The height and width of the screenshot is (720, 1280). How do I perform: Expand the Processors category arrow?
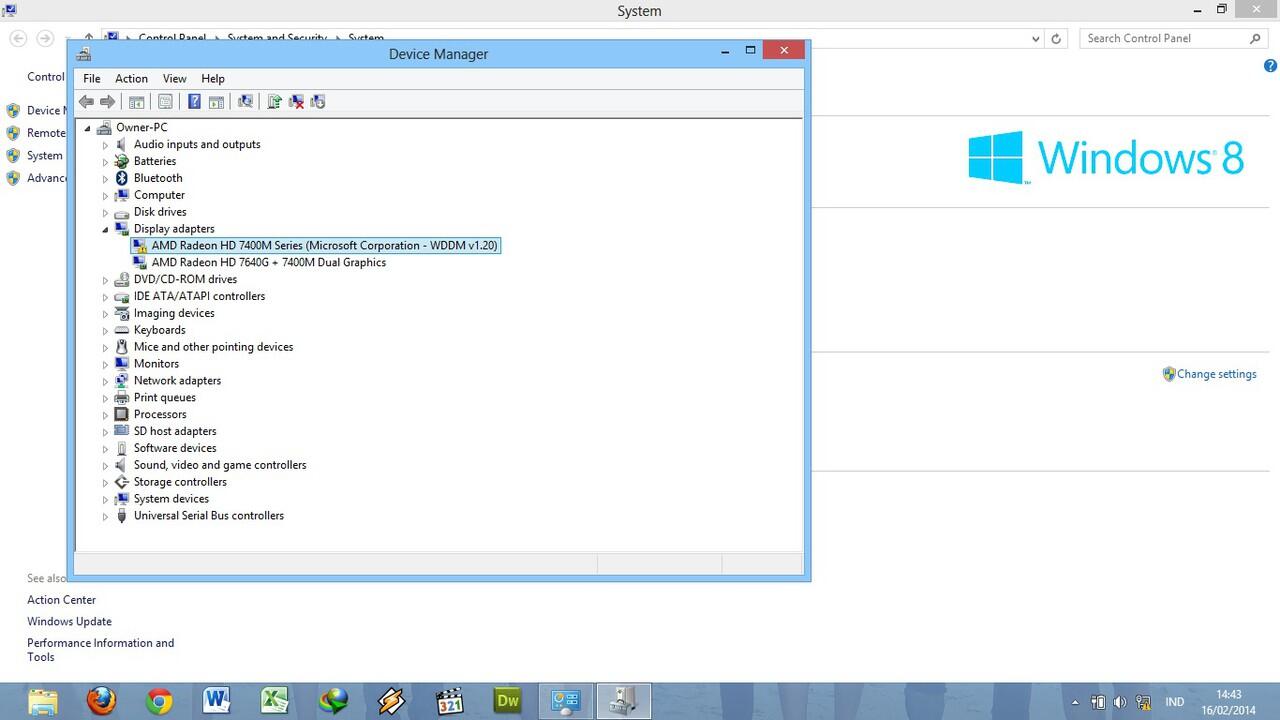pyautogui.click(x=105, y=415)
